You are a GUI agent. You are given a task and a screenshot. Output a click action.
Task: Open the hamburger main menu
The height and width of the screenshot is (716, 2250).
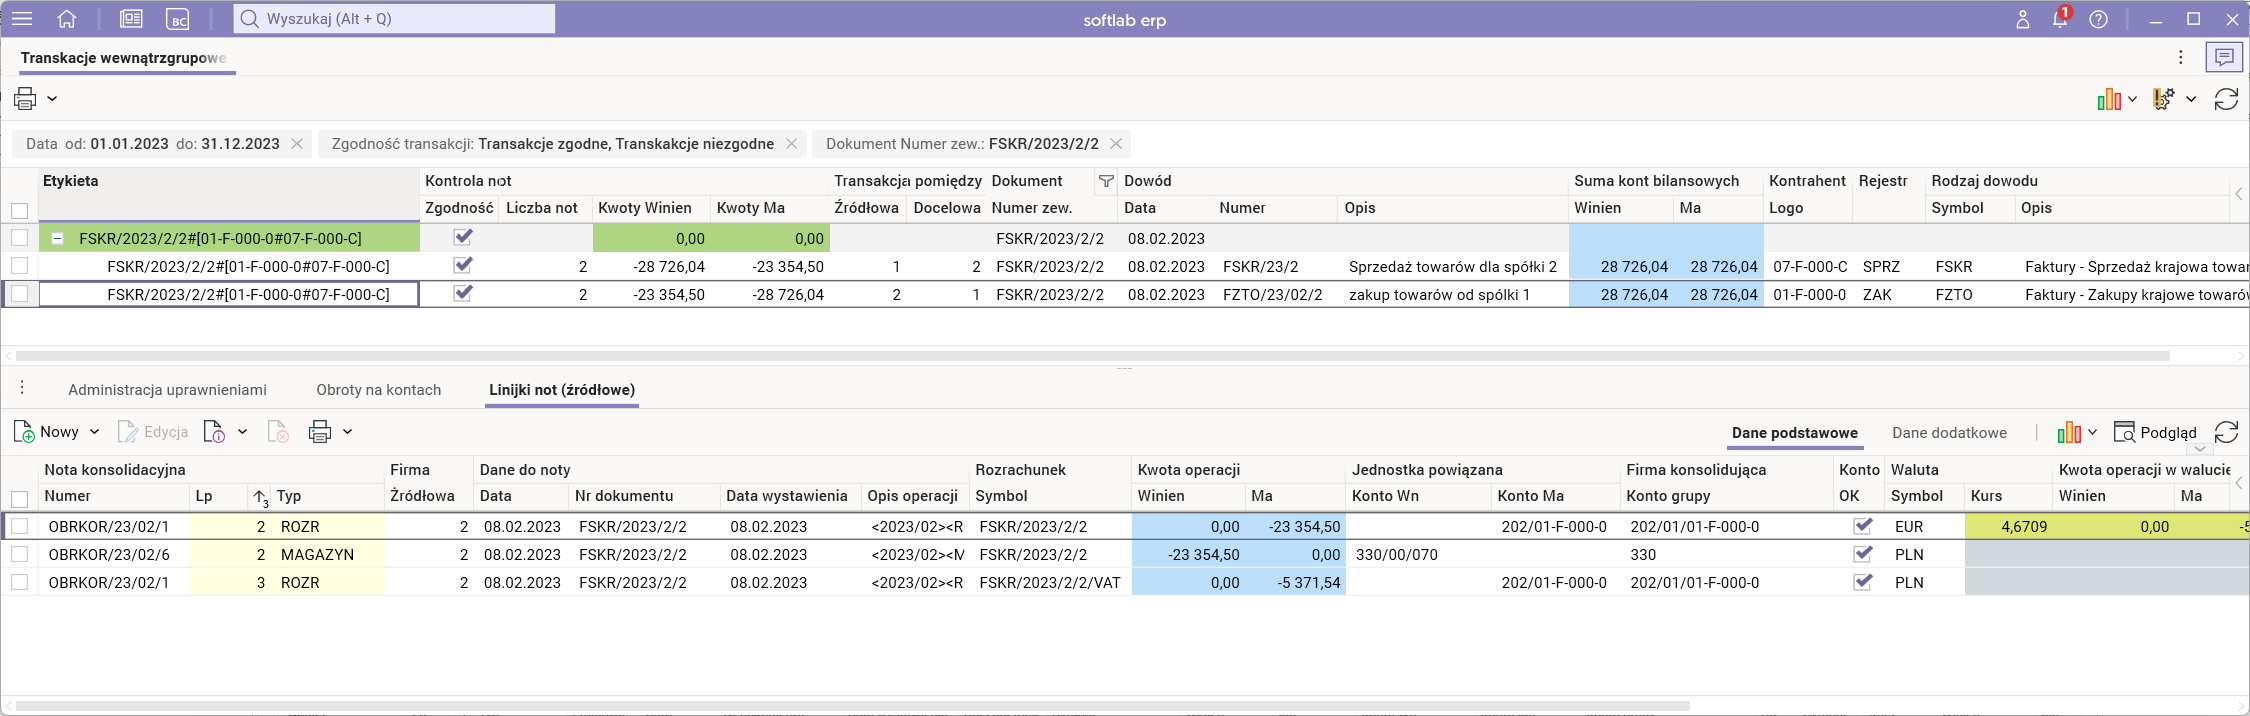[x=22, y=19]
